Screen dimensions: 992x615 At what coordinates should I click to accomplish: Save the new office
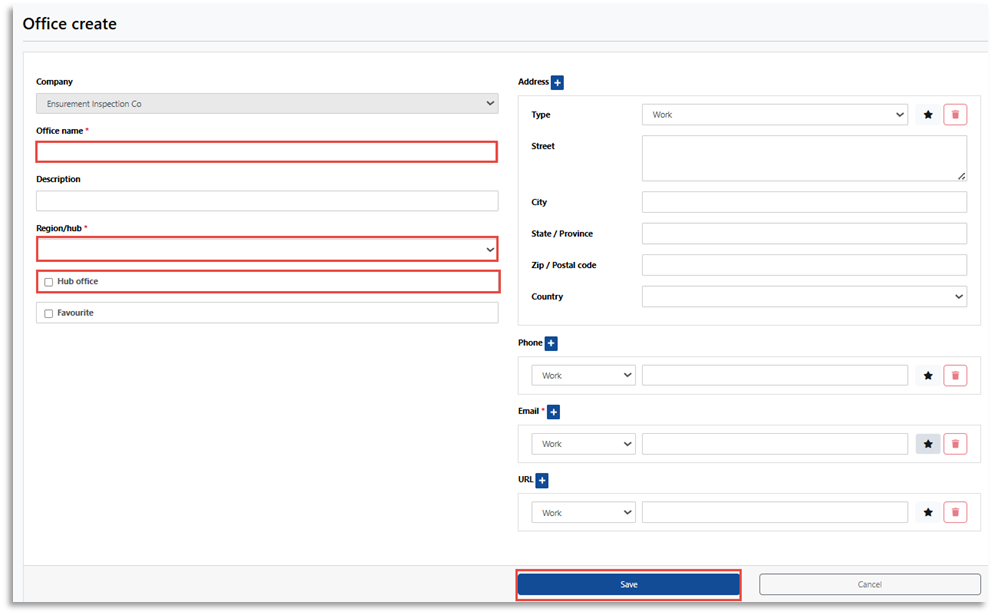pos(629,585)
